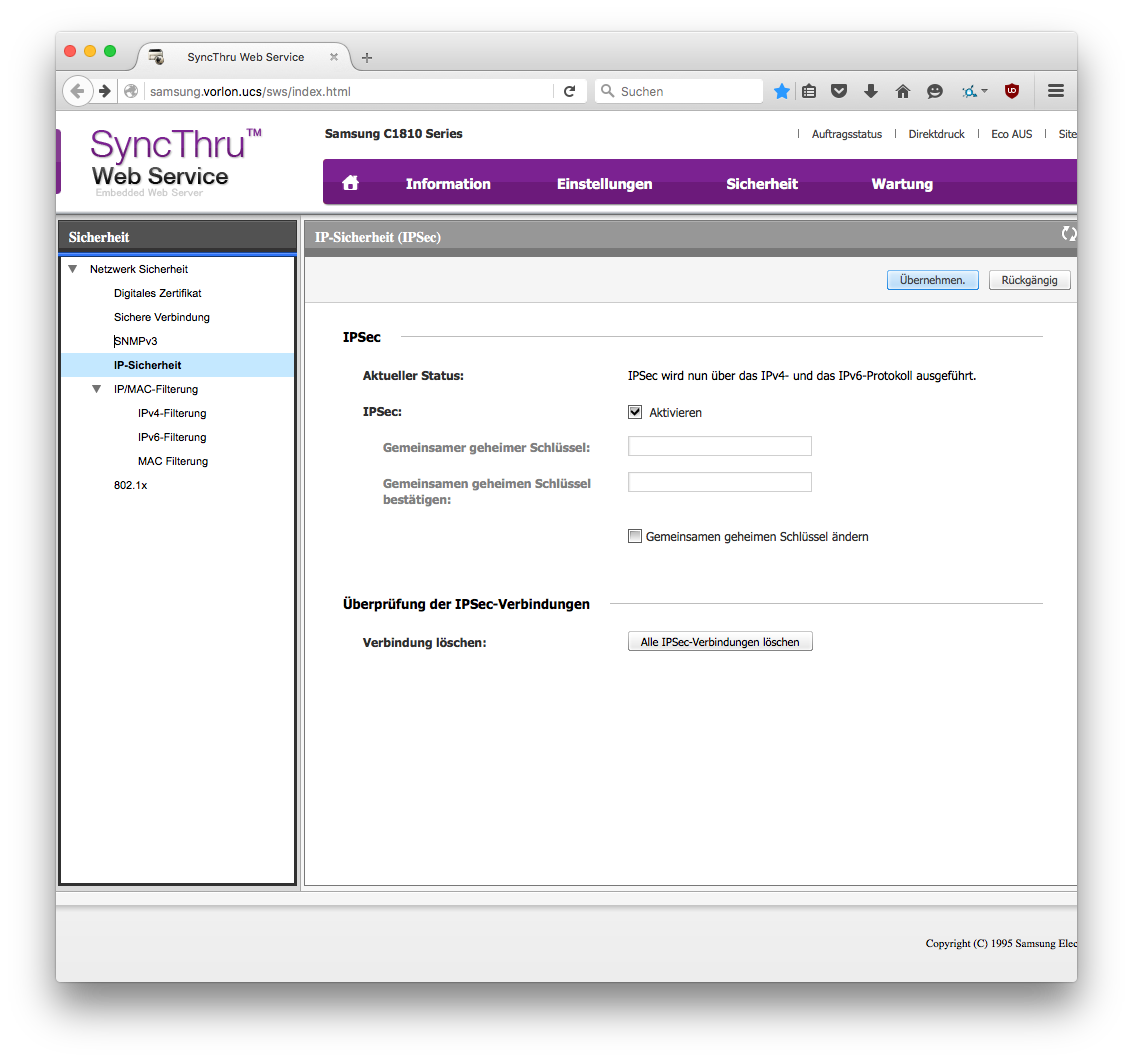Image resolution: width=1133 pixels, height=1062 pixels.
Task: Click the refresh icon in IP-Sicherheit header
Action: 1069,234
